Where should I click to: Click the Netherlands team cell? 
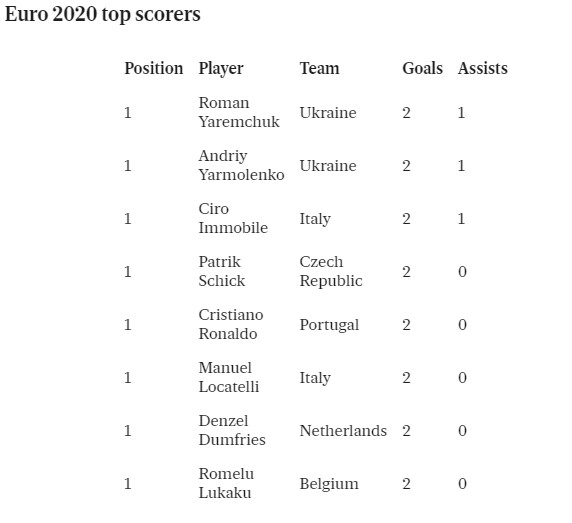coord(343,431)
